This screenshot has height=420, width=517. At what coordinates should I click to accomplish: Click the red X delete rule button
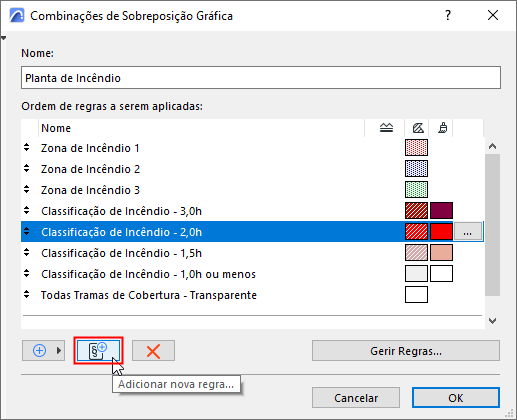(x=153, y=351)
